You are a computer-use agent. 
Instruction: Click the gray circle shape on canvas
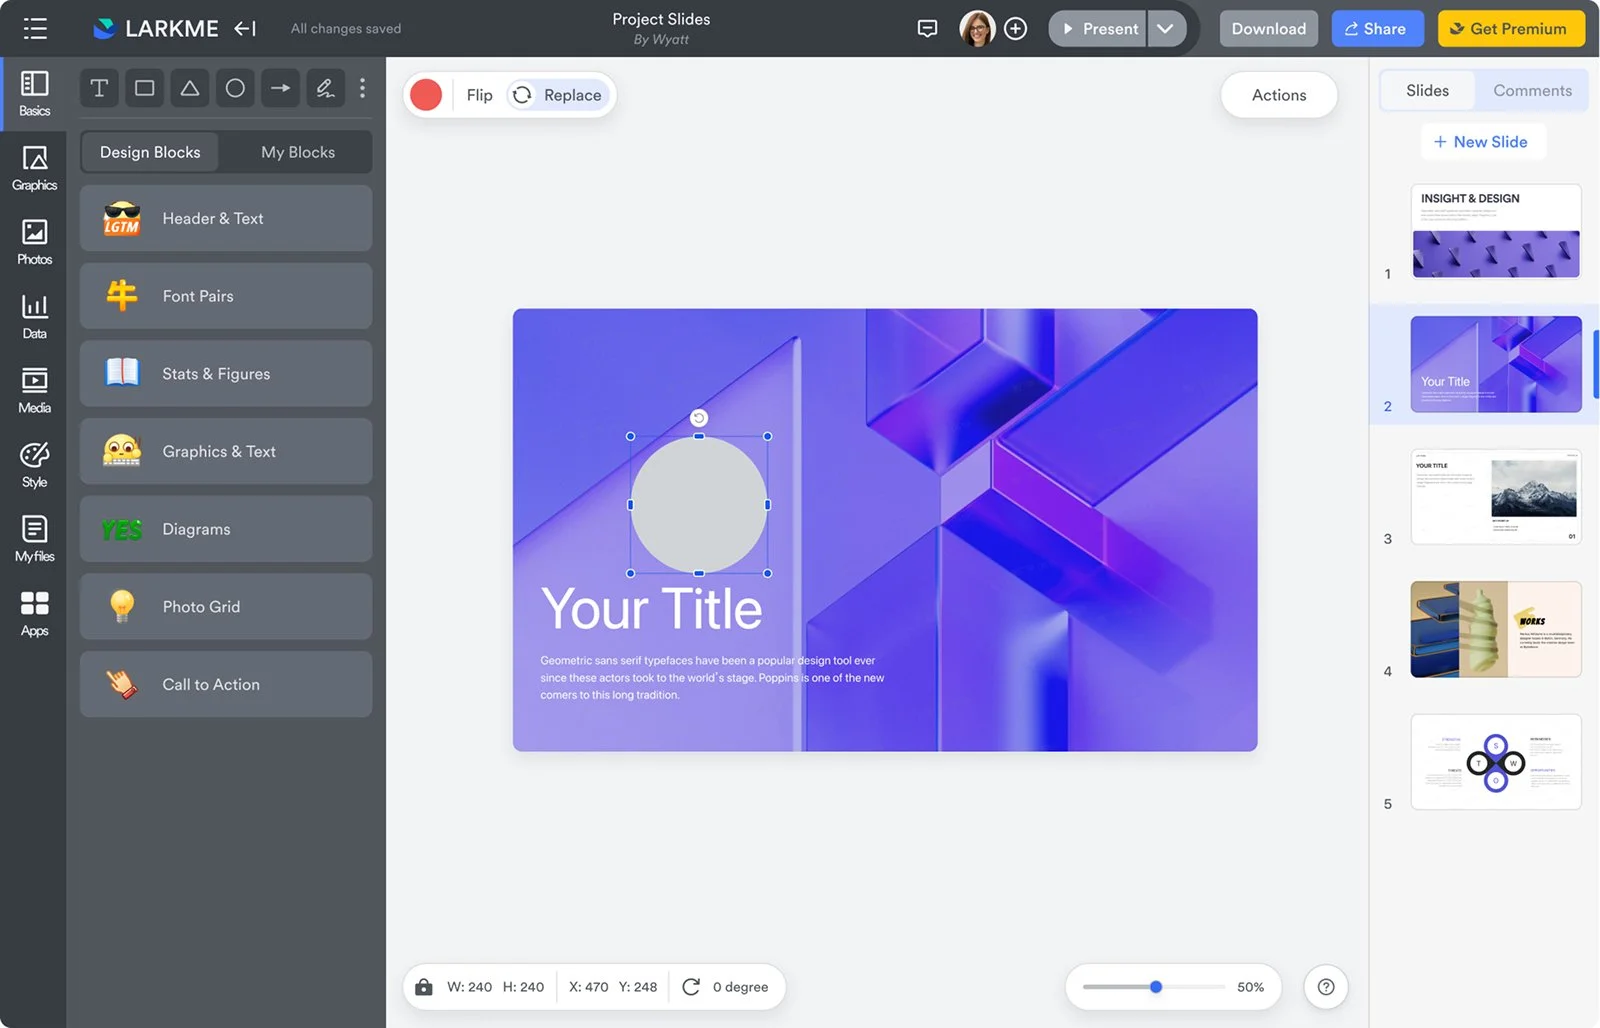coord(699,505)
